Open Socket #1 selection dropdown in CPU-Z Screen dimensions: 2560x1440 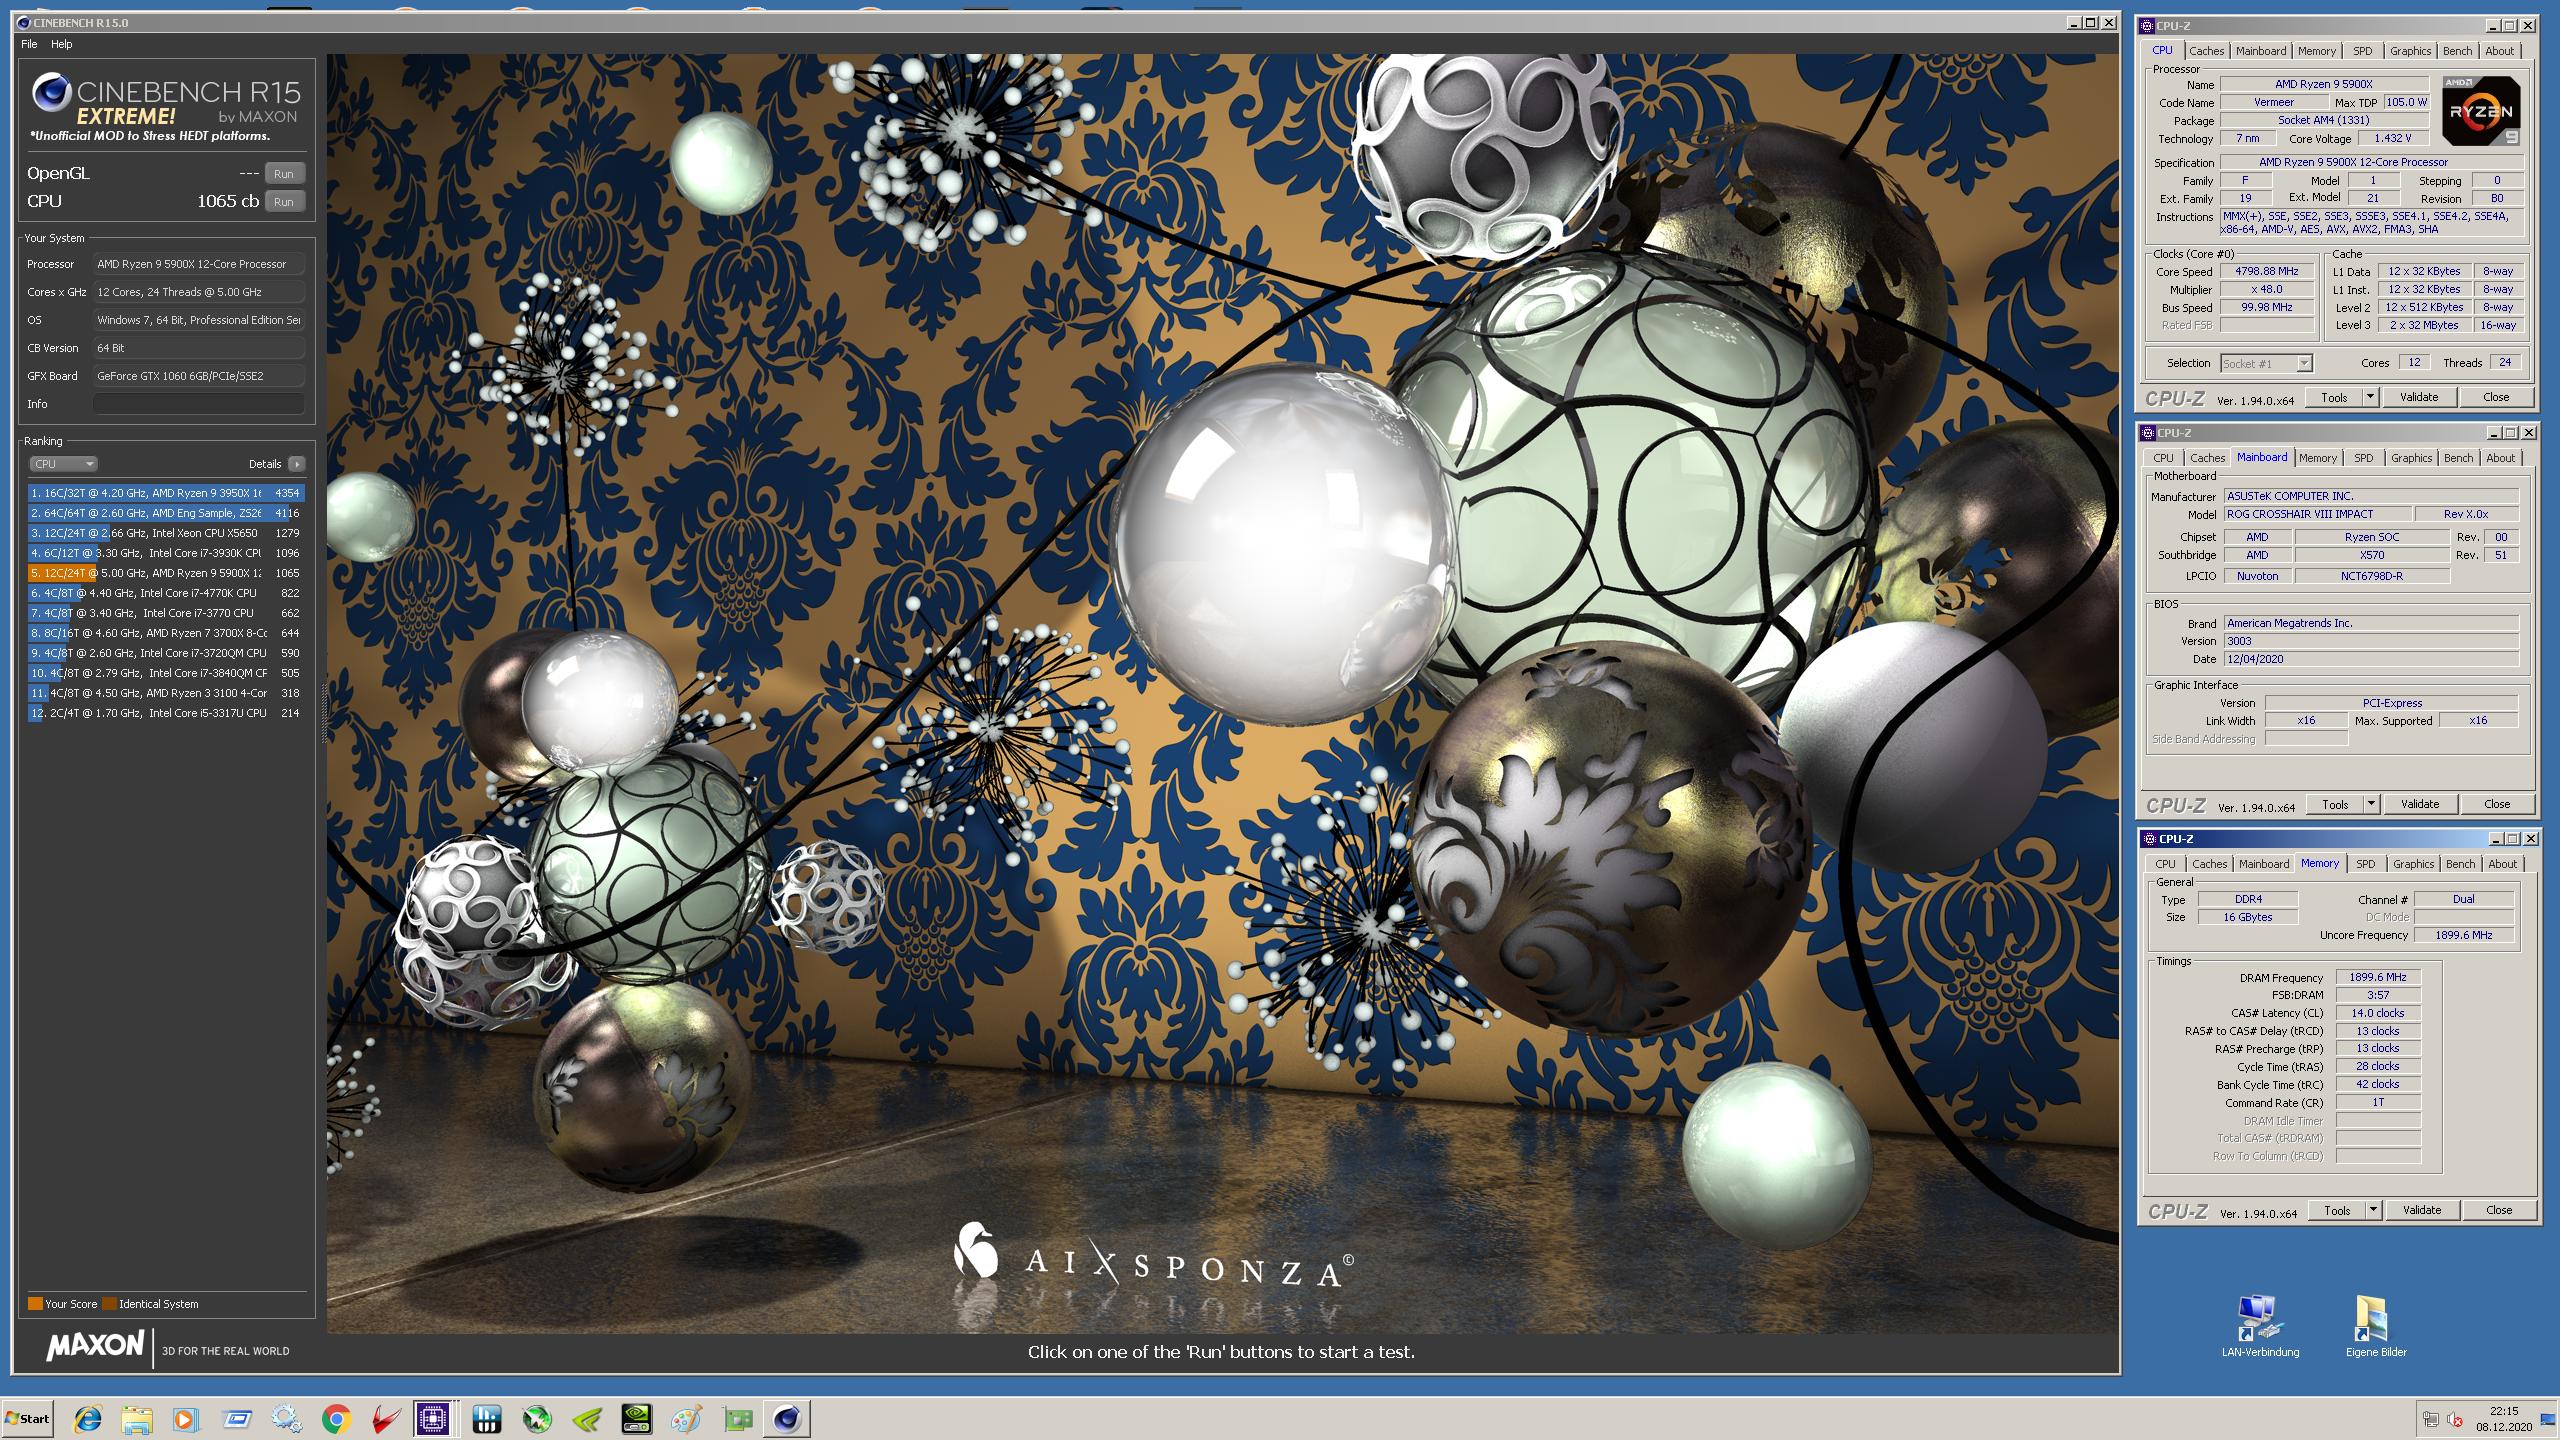coord(2266,364)
